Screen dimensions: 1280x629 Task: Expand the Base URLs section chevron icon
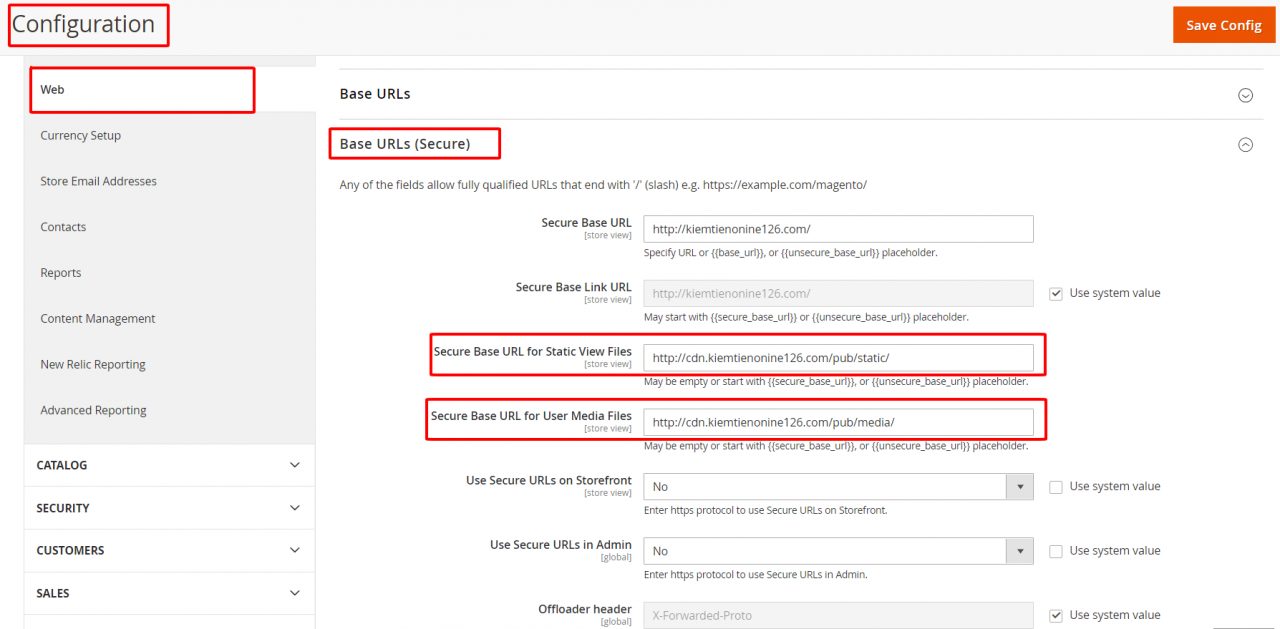coord(1245,95)
